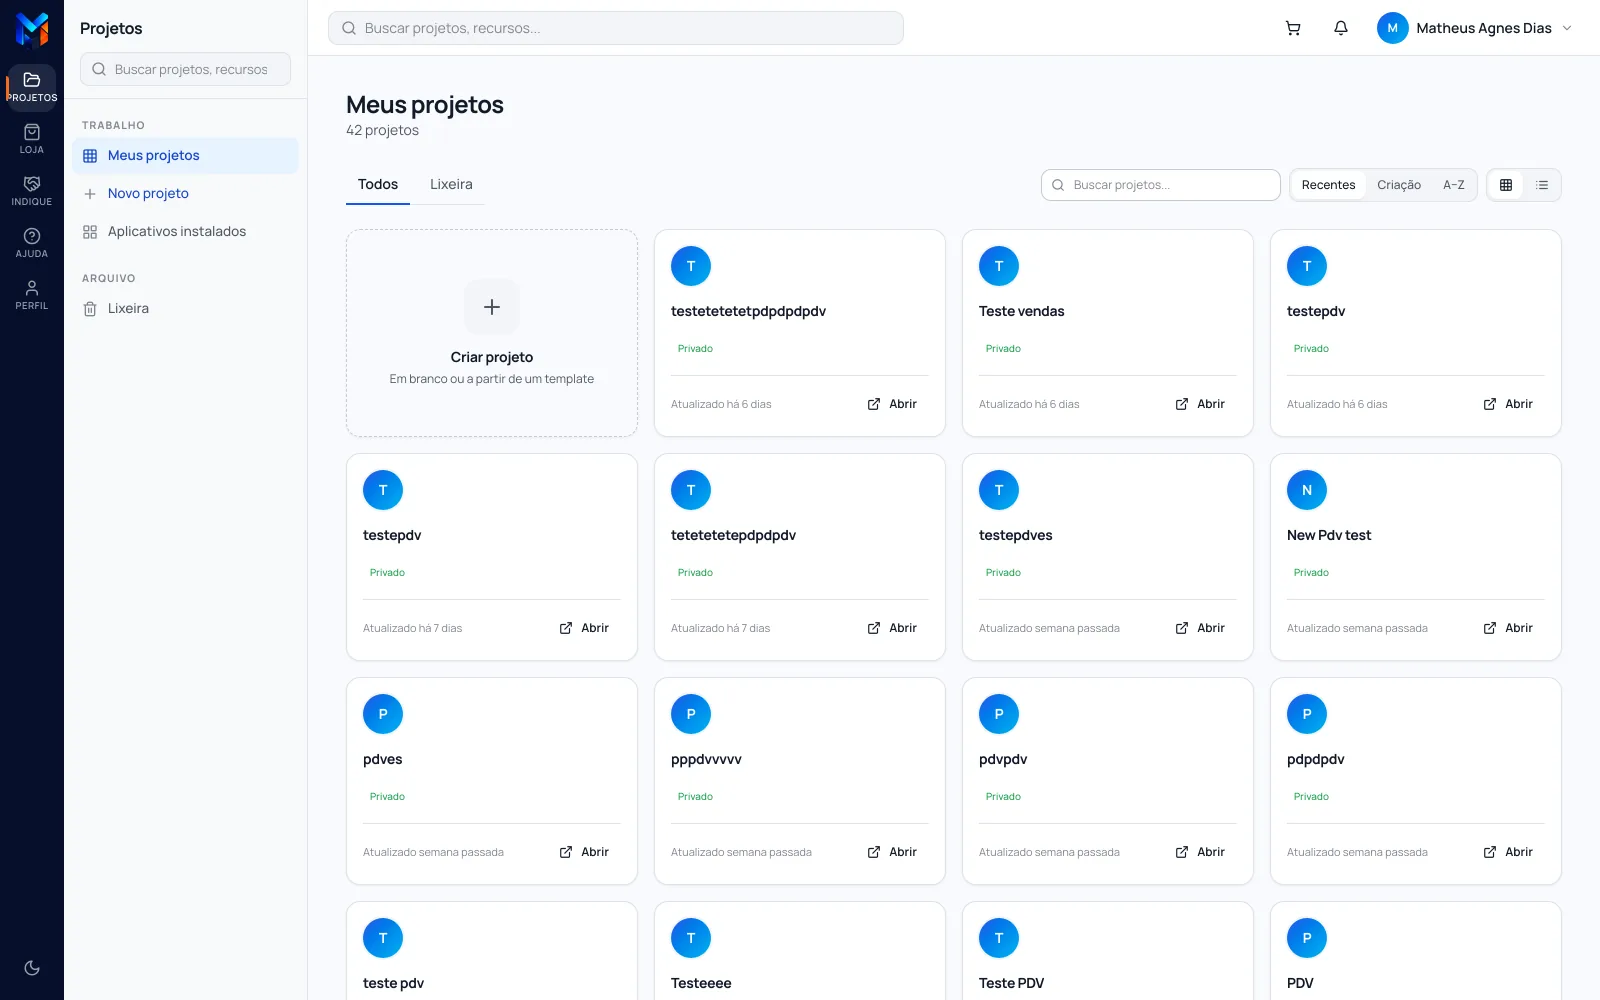Toggle dark mode moon icon
This screenshot has height=1000, width=1600.
(32, 967)
